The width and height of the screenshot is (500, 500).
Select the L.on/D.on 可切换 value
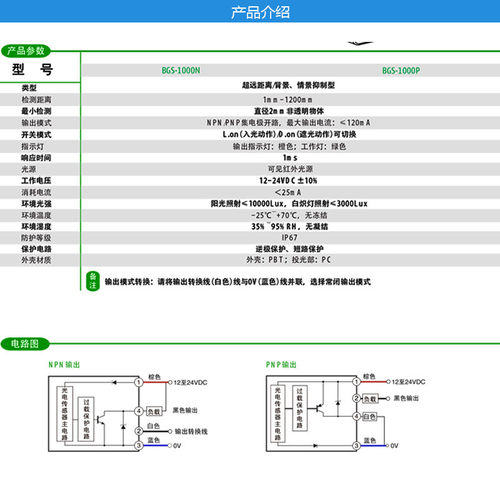tap(289, 134)
